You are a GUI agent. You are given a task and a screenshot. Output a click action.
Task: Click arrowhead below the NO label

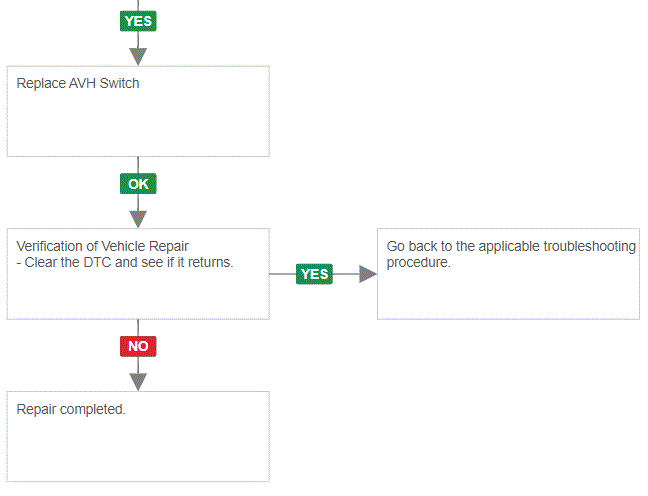[x=138, y=382]
